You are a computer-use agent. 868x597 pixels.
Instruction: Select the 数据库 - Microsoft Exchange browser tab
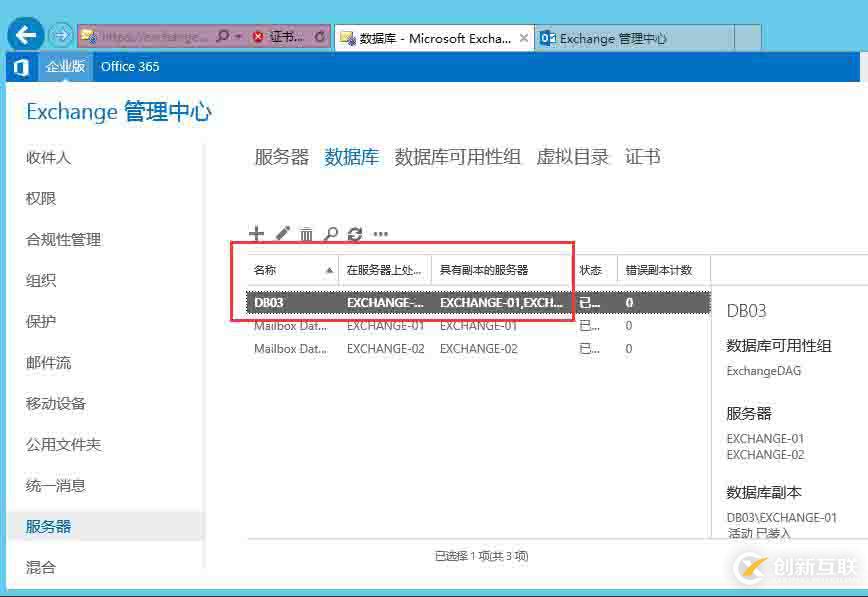tap(435, 38)
